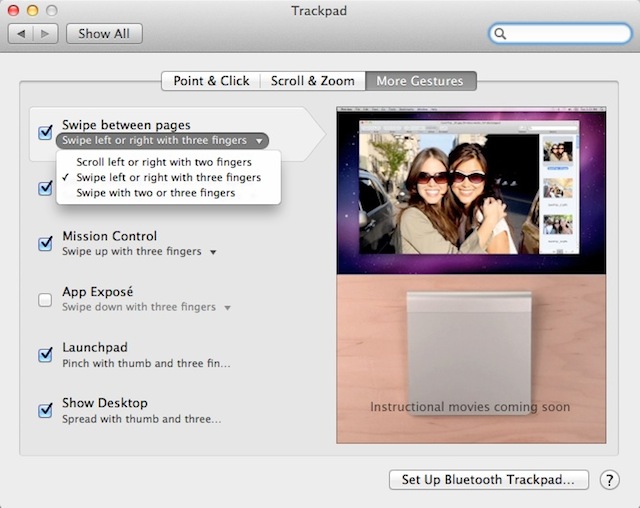Collapse the Swipe between pages gesture dropdown
Viewport: 640px width, 508px height.
coord(162,141)
